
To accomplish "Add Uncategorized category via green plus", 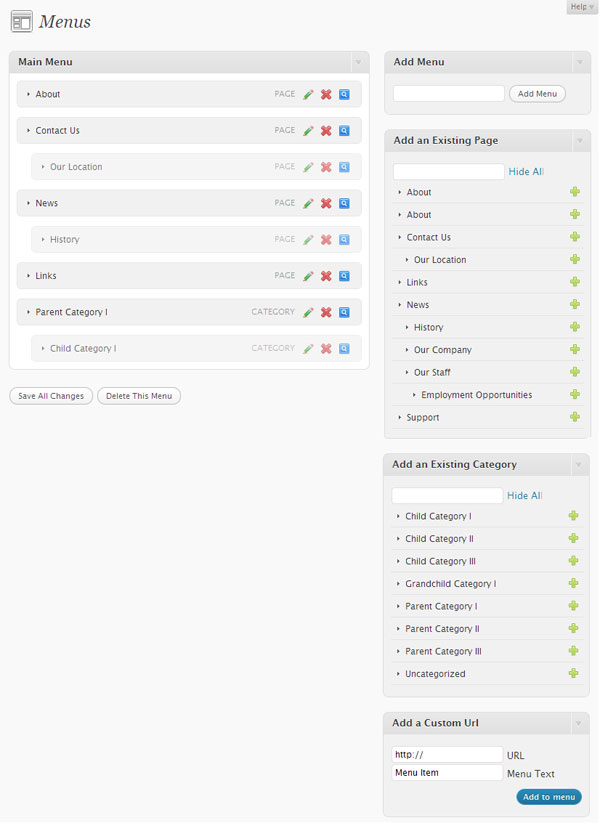I will coord(573,673).
